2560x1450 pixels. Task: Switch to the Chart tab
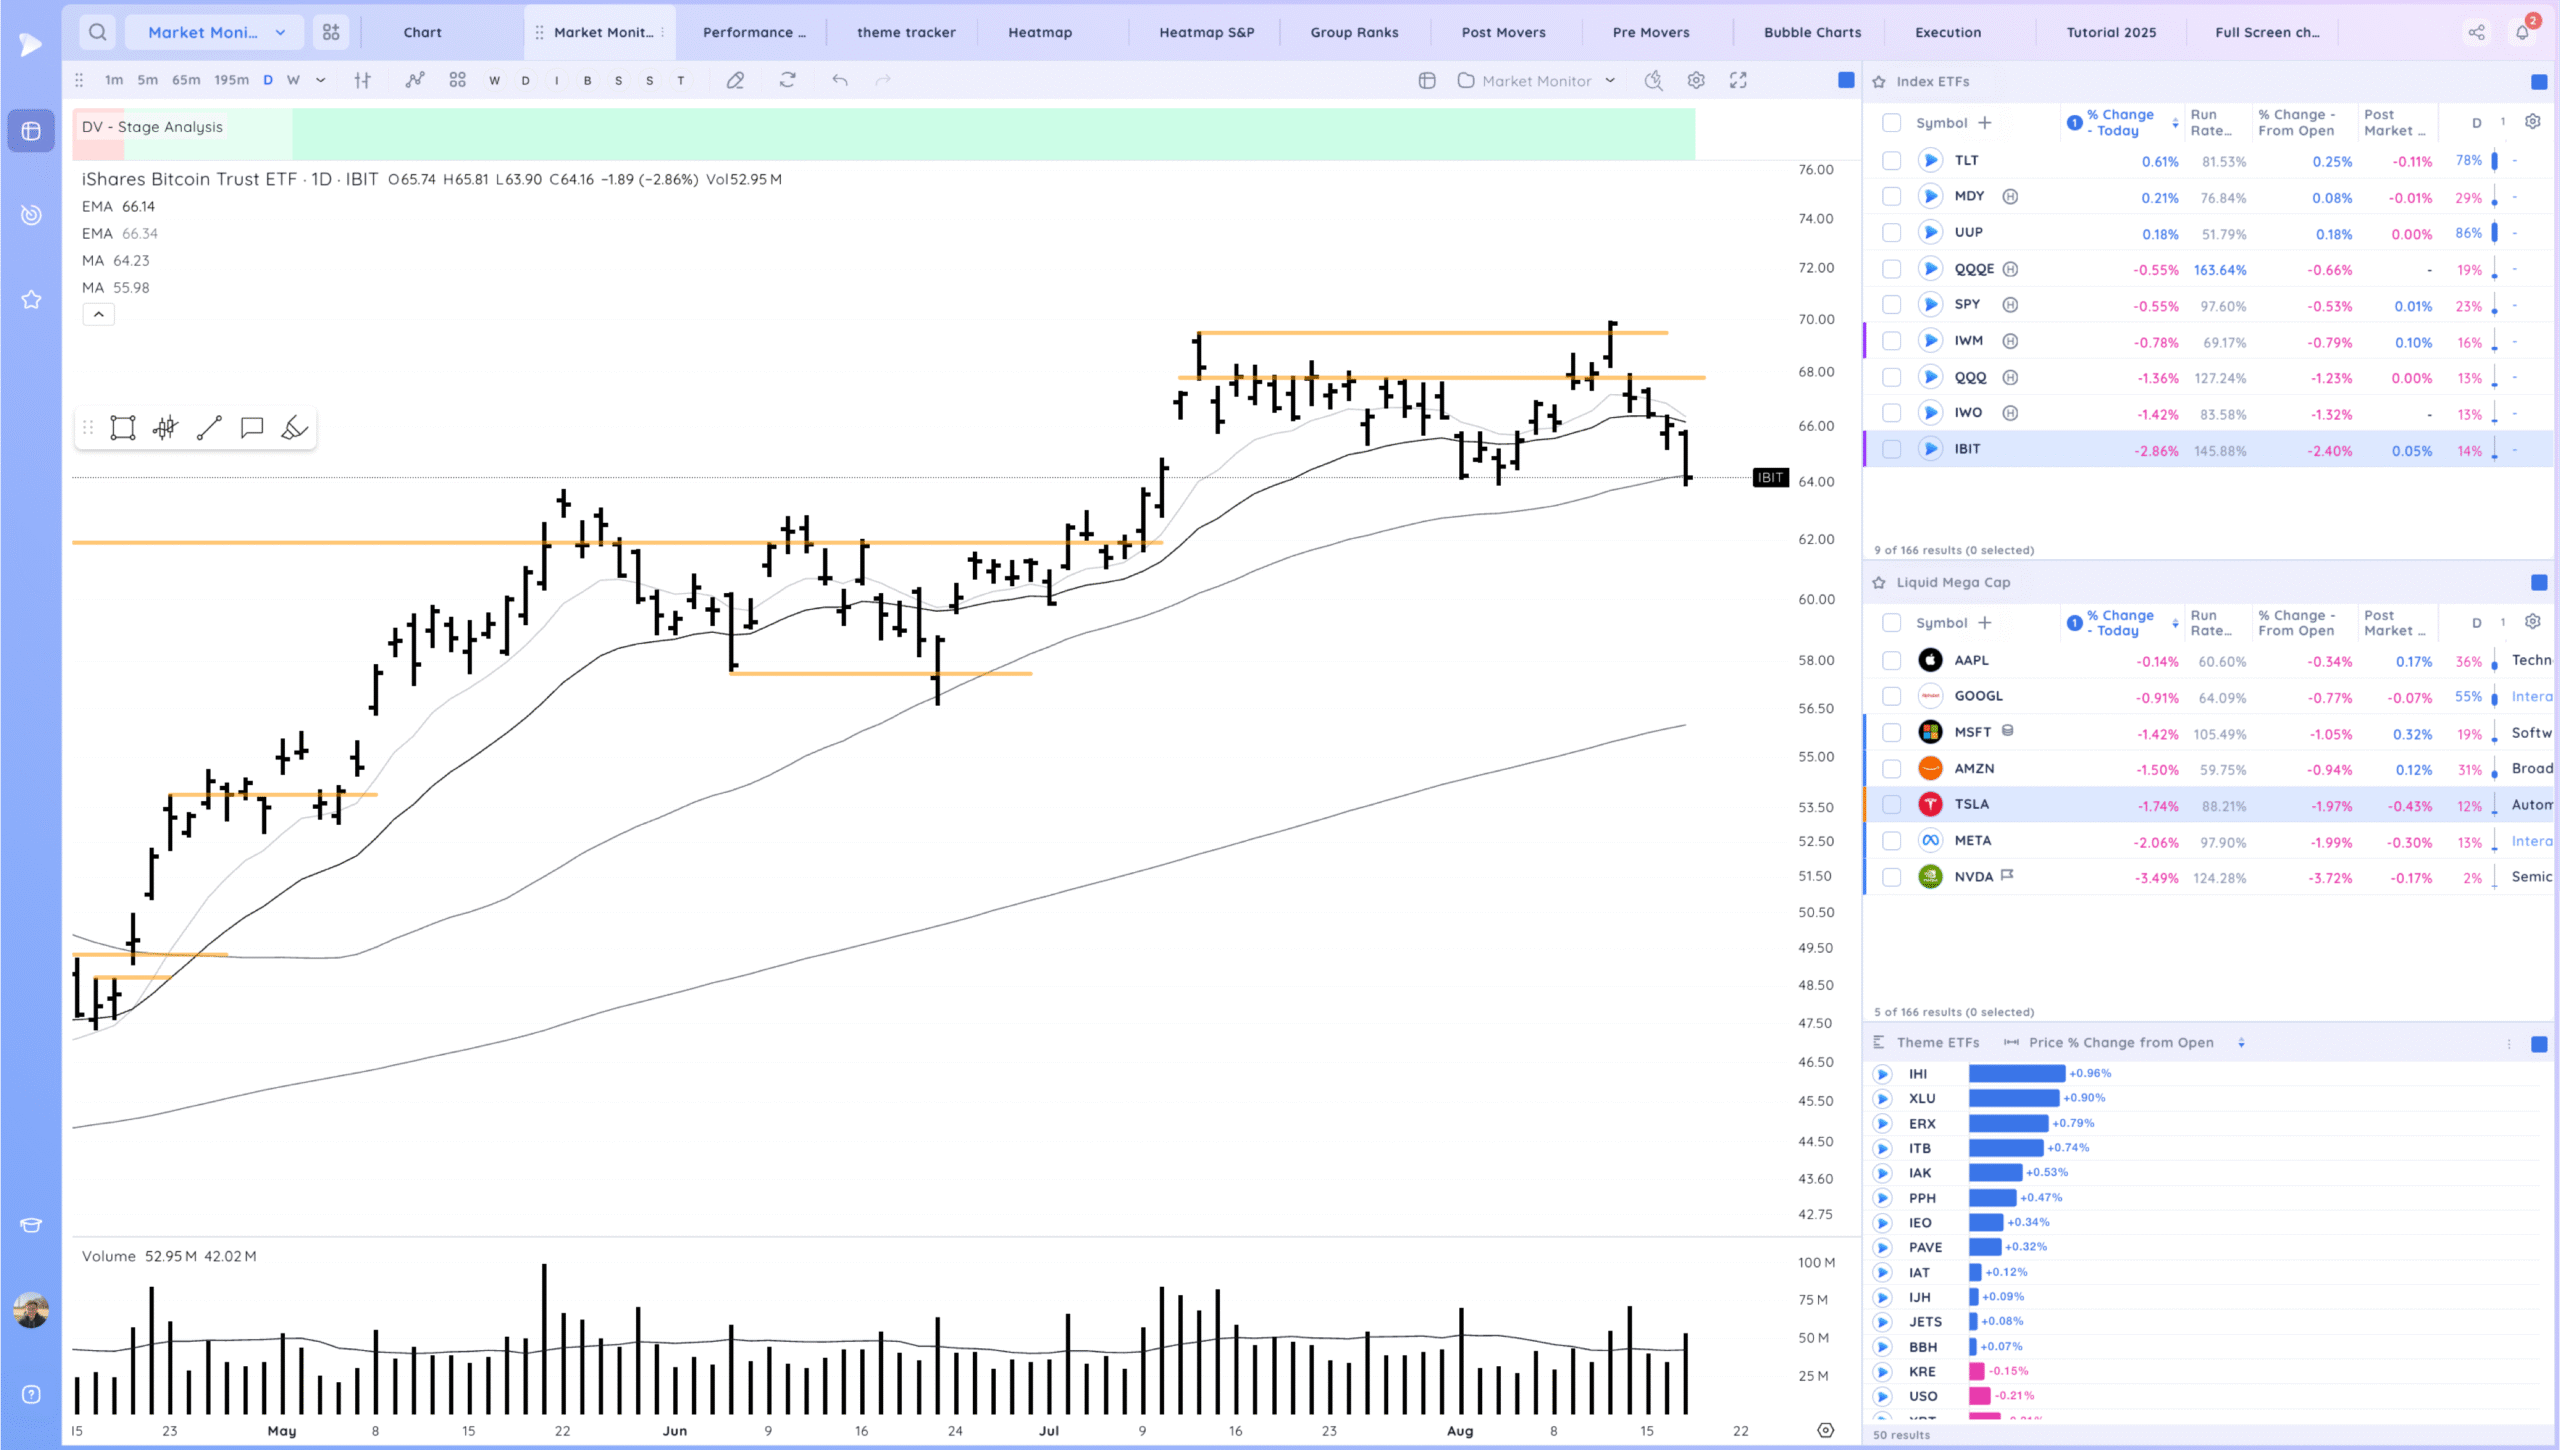[x=422, y=32]
